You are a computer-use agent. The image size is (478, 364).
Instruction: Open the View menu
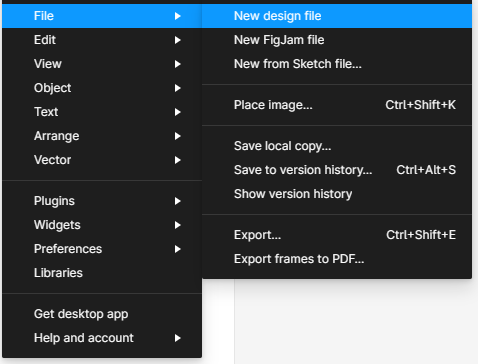pos(102,64)
